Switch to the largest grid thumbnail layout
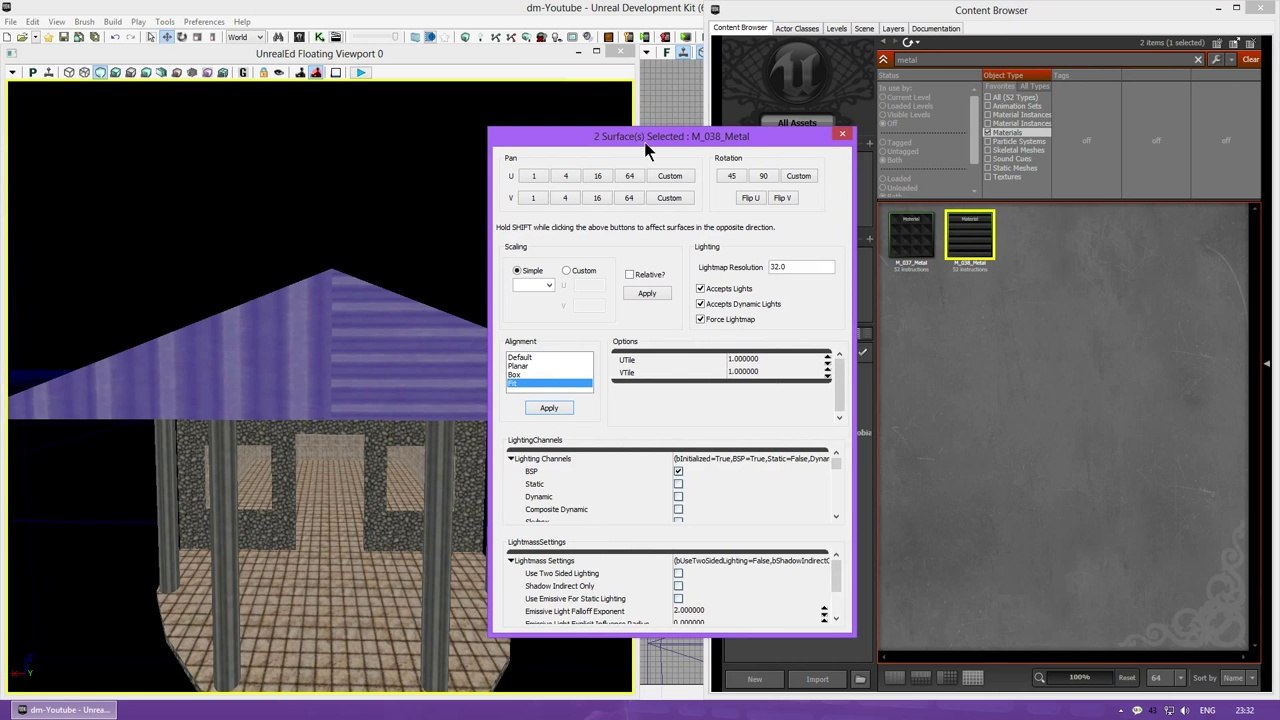Viewport: 1280px width, 720px height. tap(972, 678)
